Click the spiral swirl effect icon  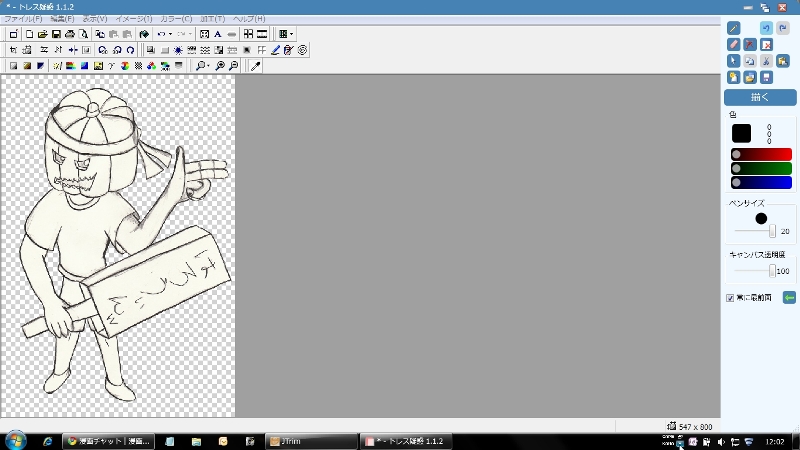(x=302, y=50)
